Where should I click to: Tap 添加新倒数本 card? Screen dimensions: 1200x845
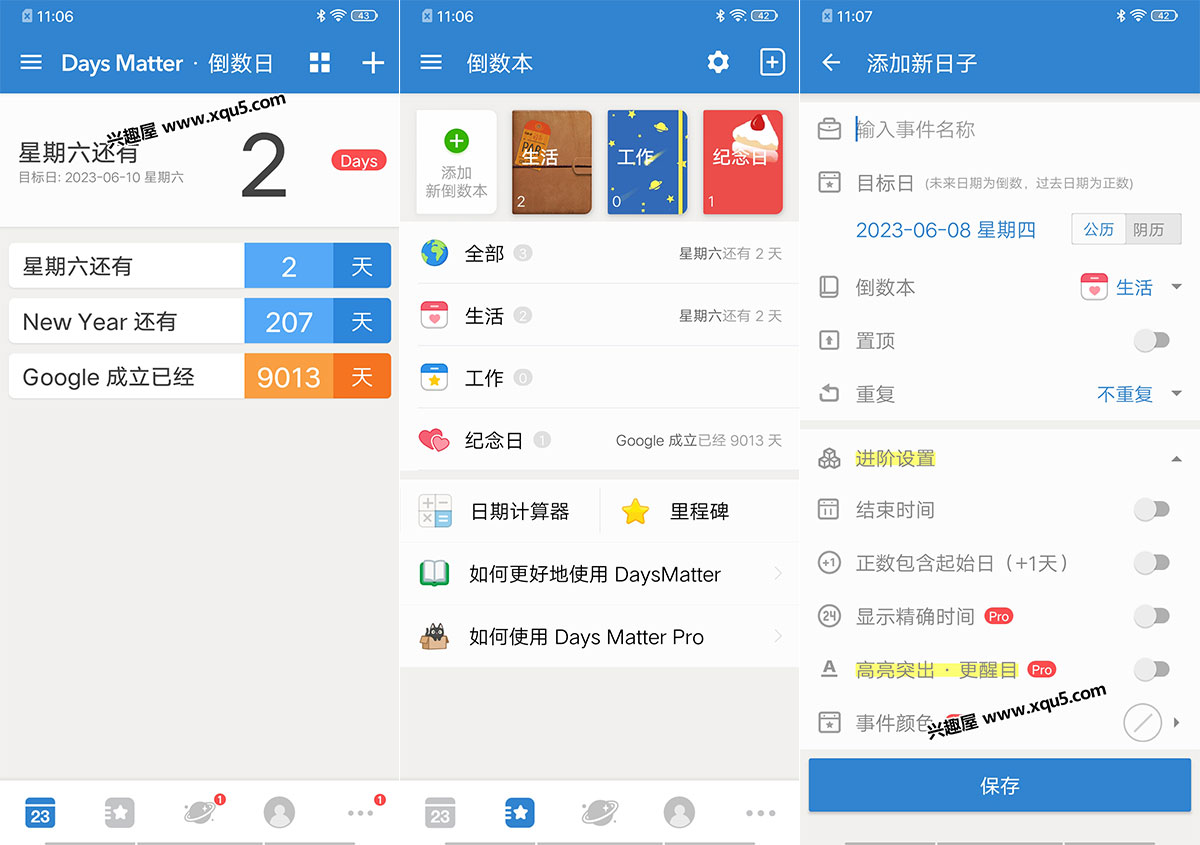point(456,162)
